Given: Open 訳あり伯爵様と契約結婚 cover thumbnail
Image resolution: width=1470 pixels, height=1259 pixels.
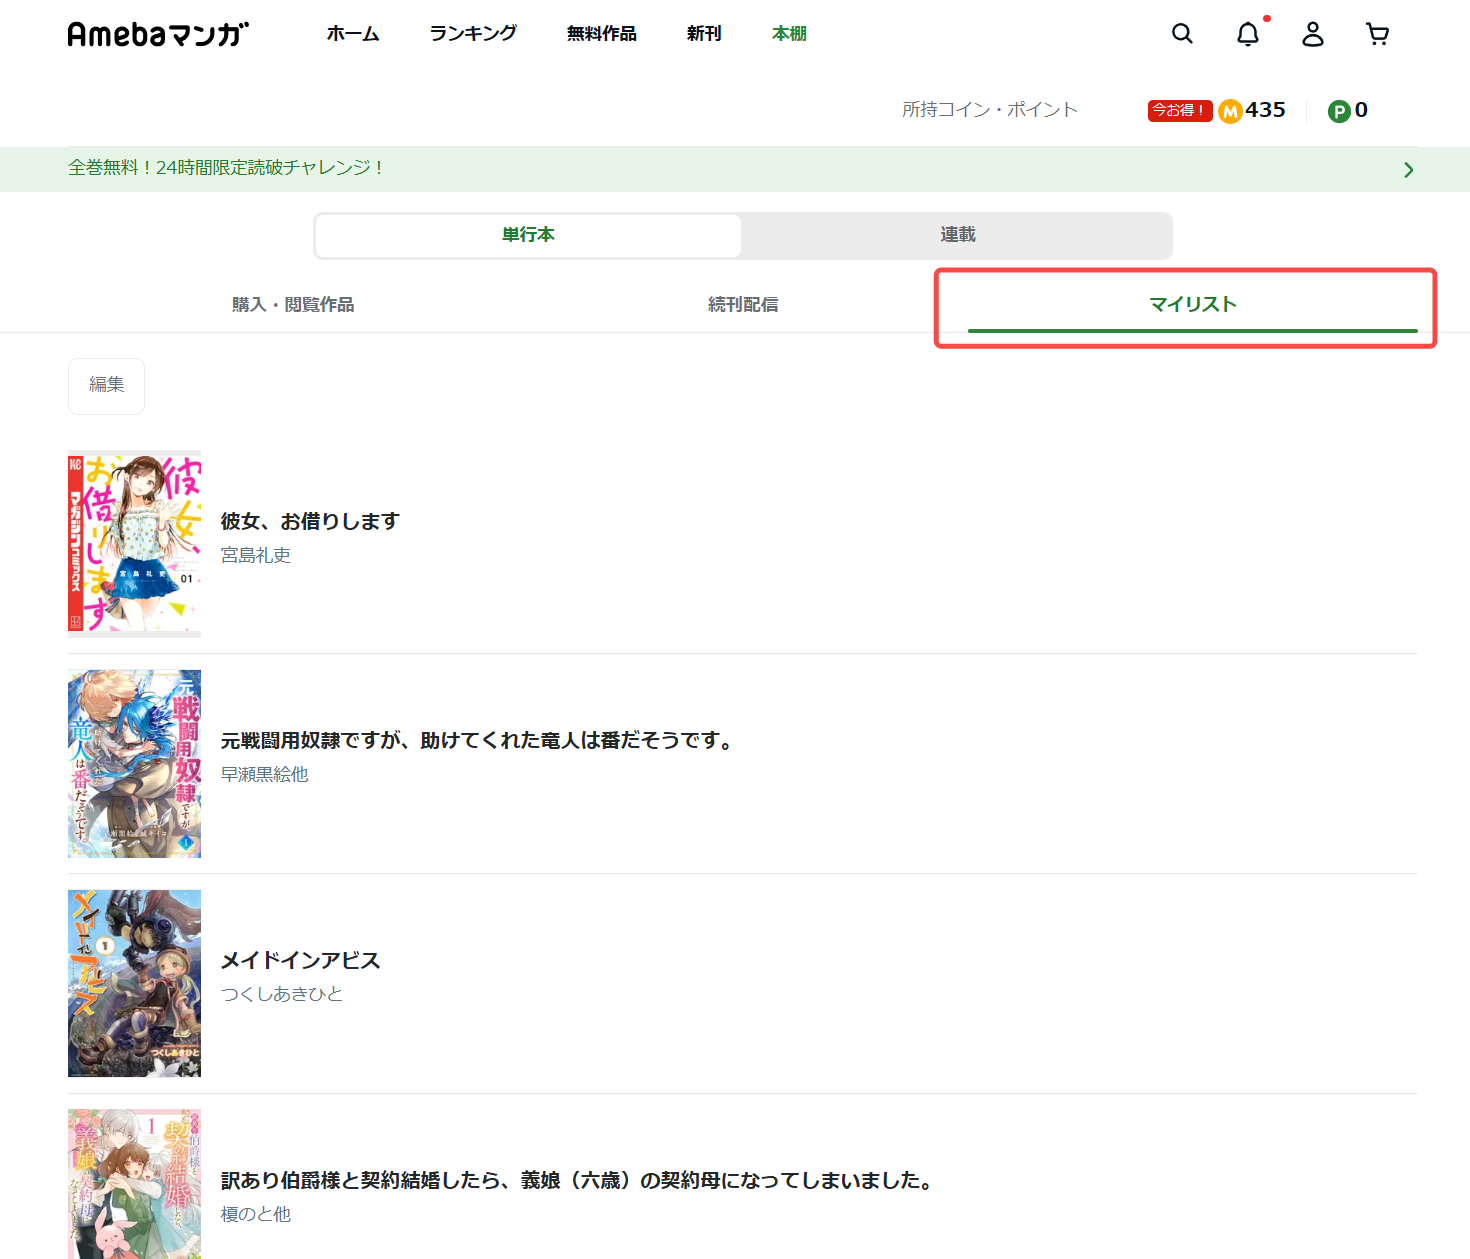Looking at the screenshot, I should (134, 1184).
